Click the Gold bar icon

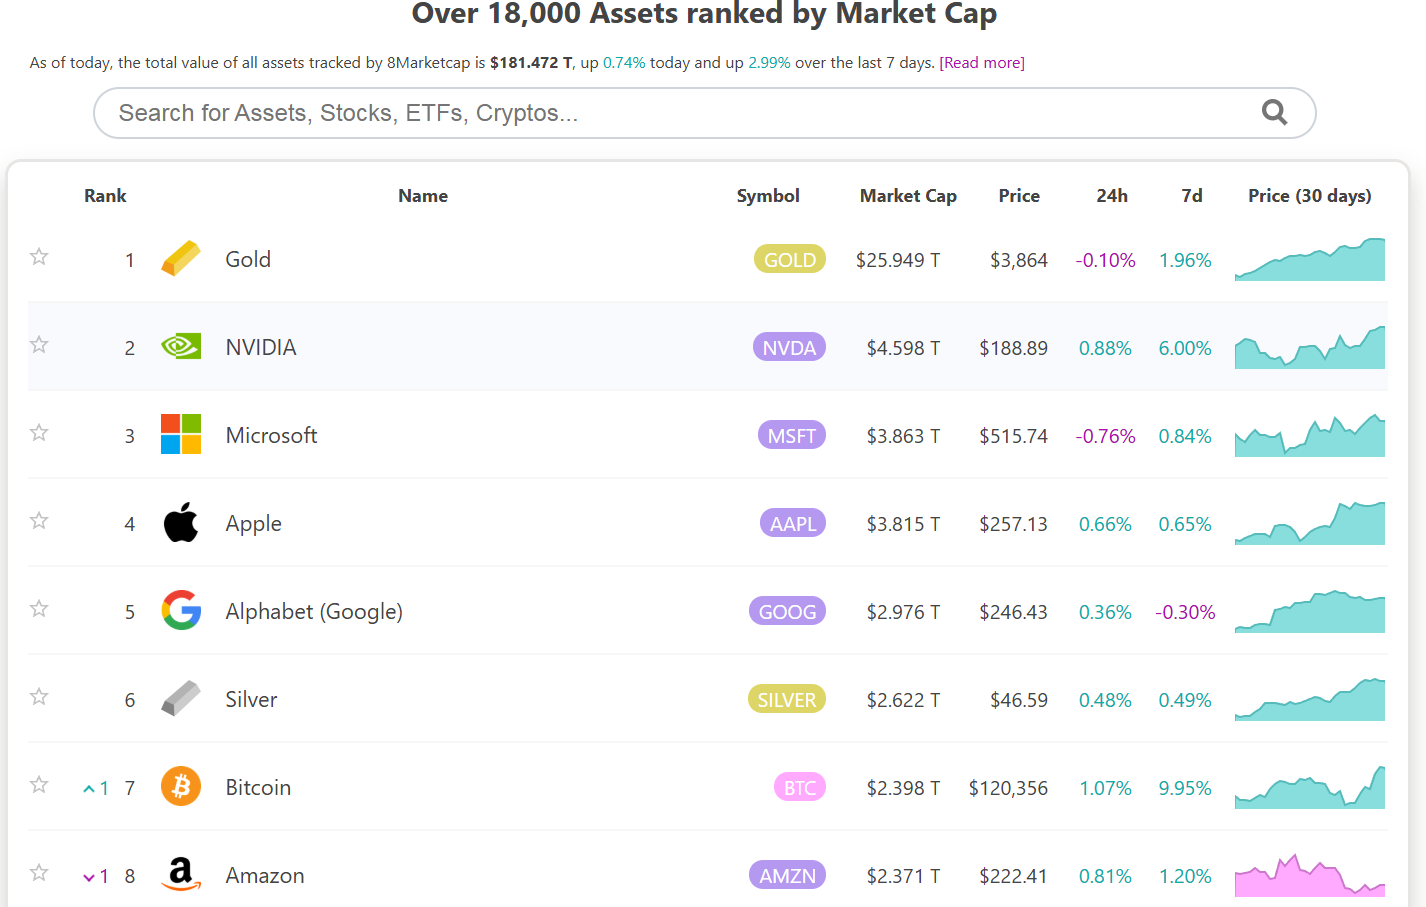(x=181, y=259)
